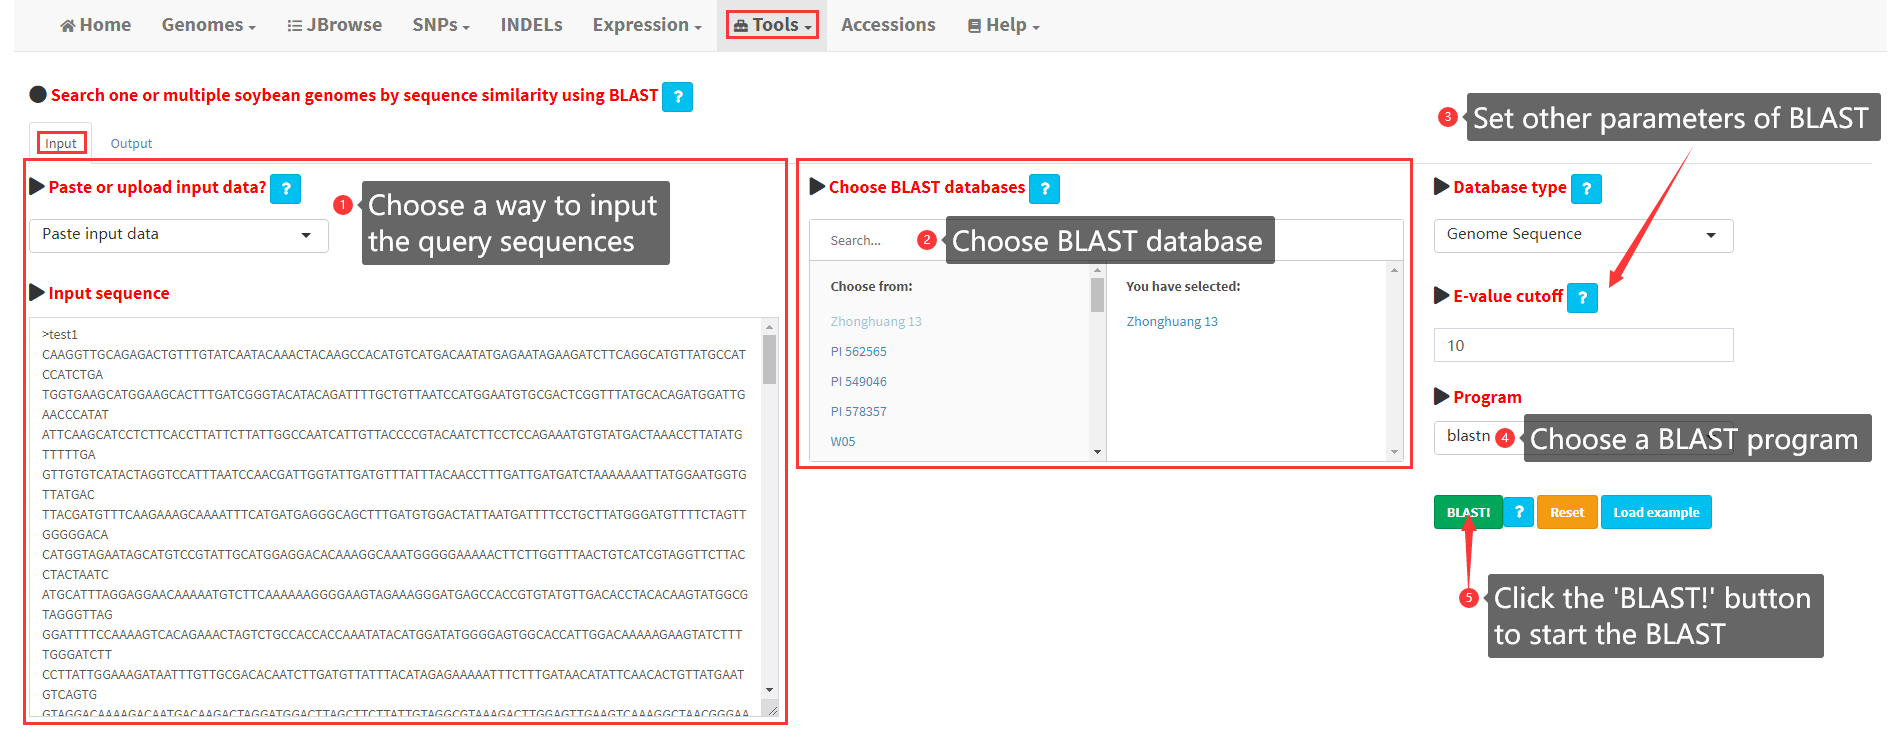
Task: Click the help icon next to BLAST! button
Action: pos(1518,512)
